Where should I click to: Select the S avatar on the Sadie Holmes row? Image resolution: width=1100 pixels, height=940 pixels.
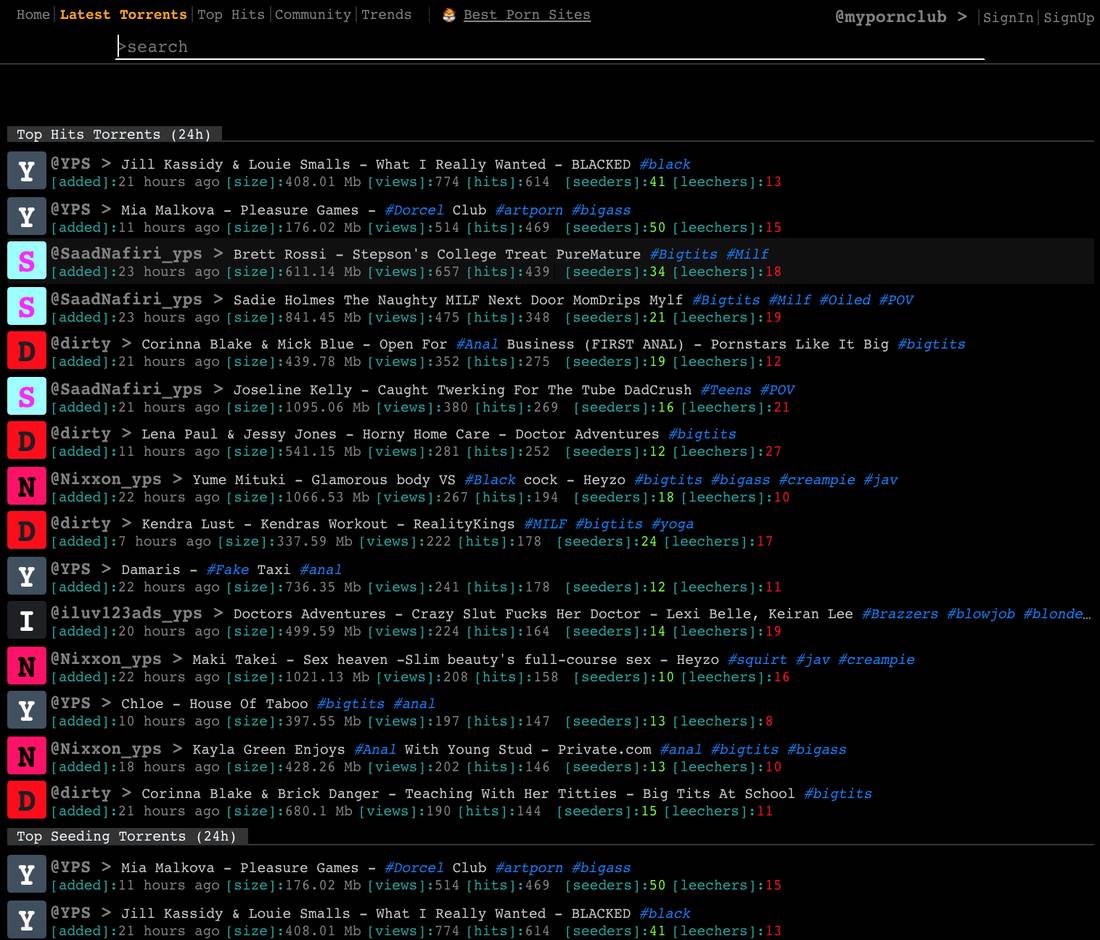[27, 307]
